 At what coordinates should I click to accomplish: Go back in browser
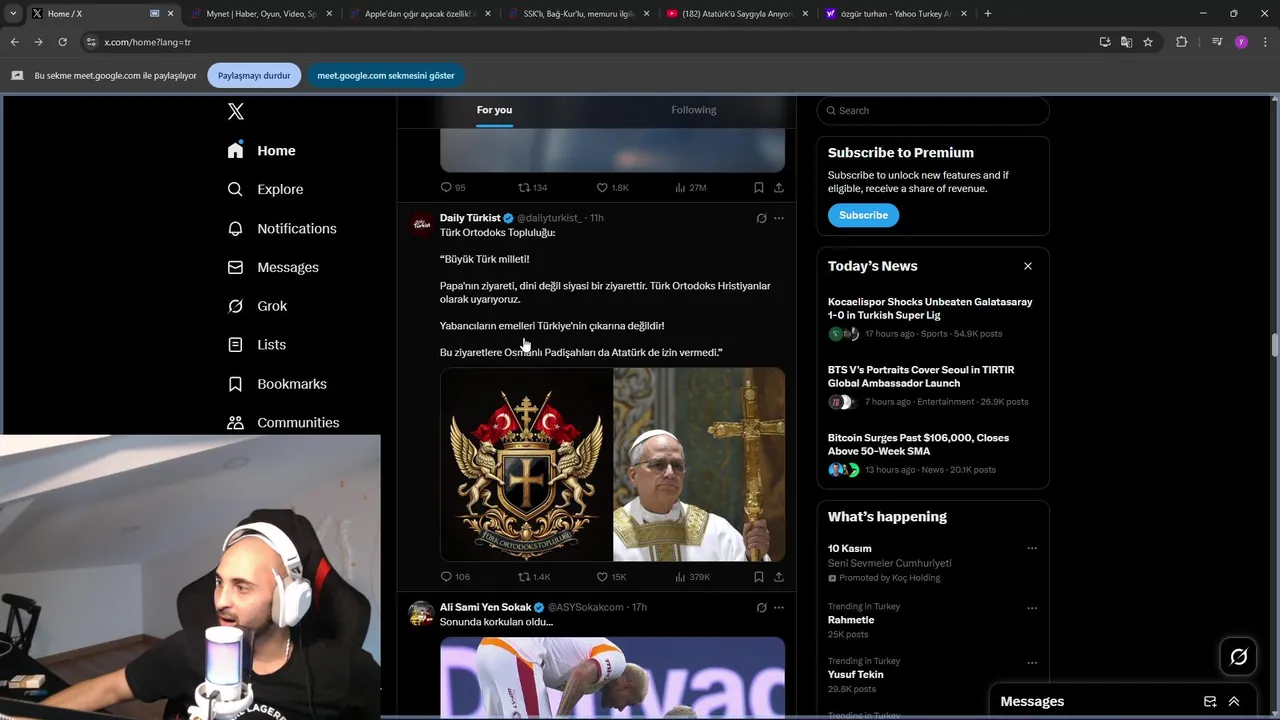pos(14,42)
